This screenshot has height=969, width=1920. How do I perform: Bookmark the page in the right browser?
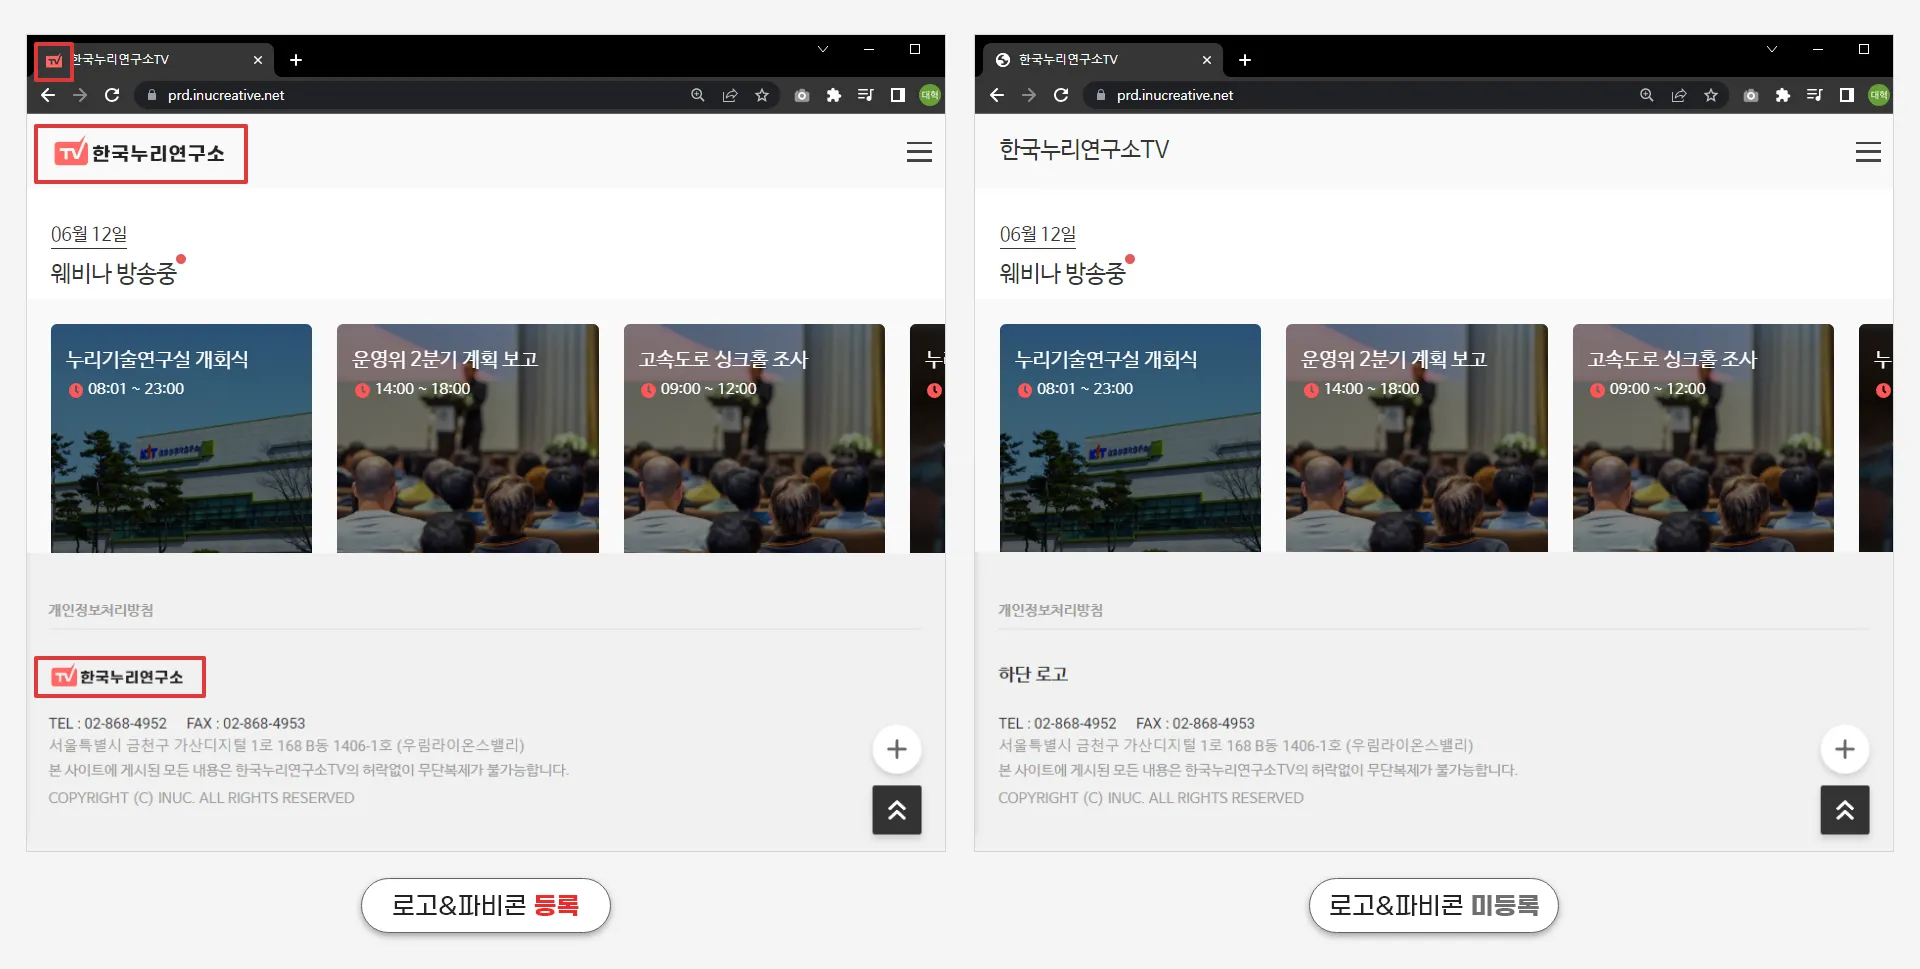pos(1711,95)
